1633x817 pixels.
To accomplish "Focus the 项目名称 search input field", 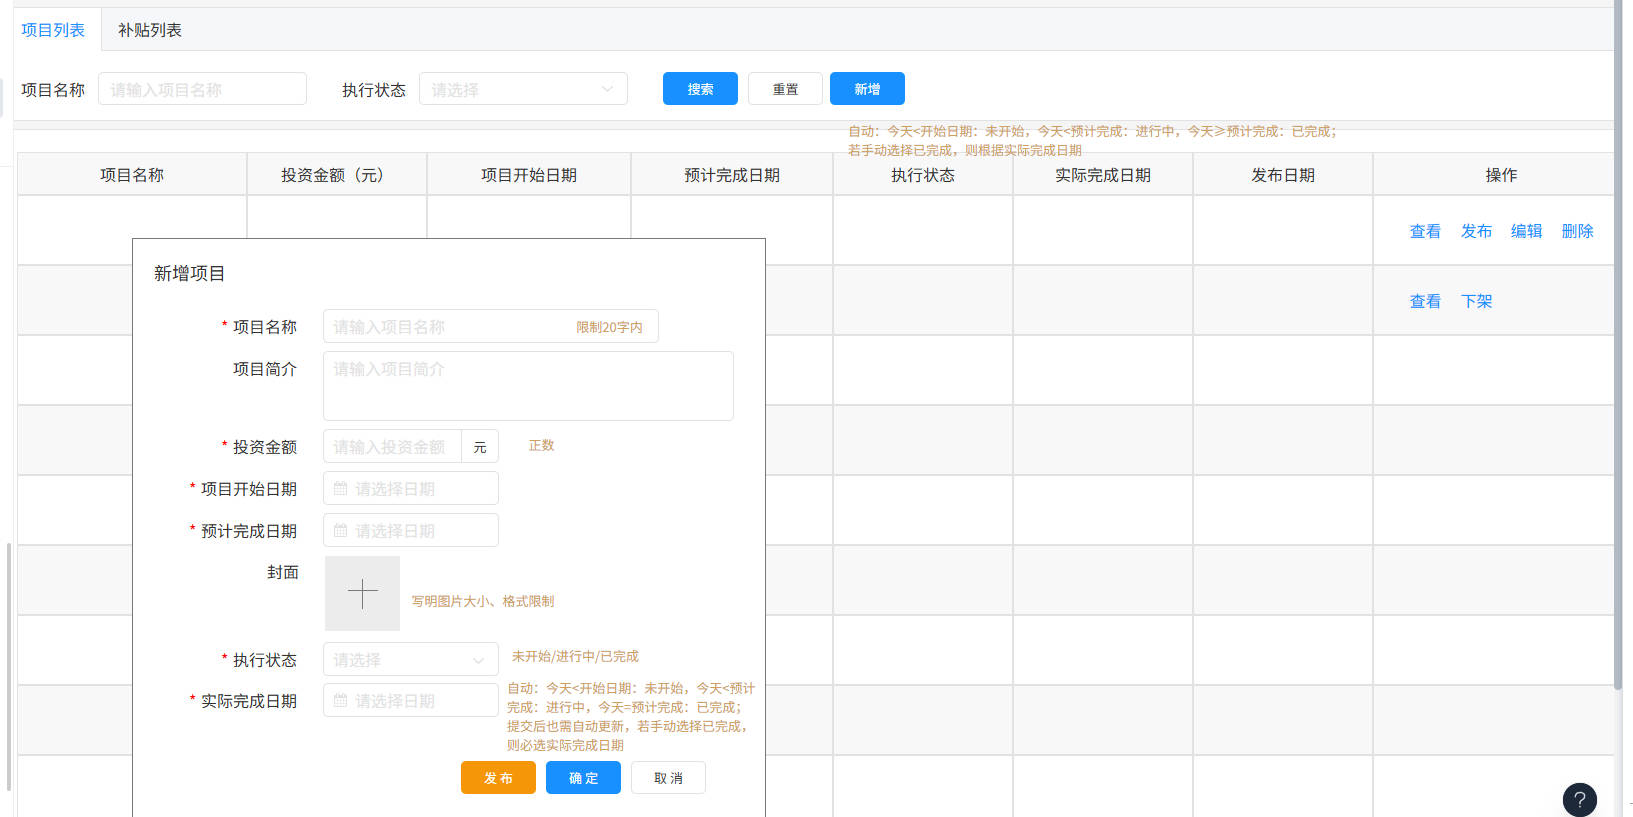I will tap(202, 89).
